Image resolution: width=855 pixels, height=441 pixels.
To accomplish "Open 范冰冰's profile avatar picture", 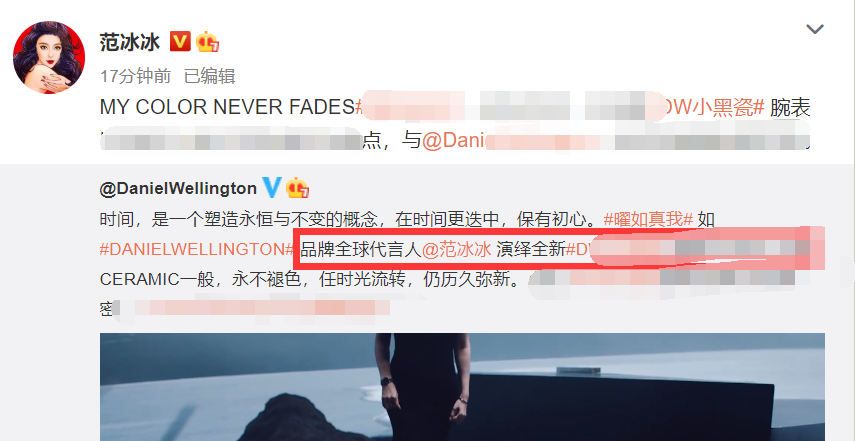I will [49, 58].
